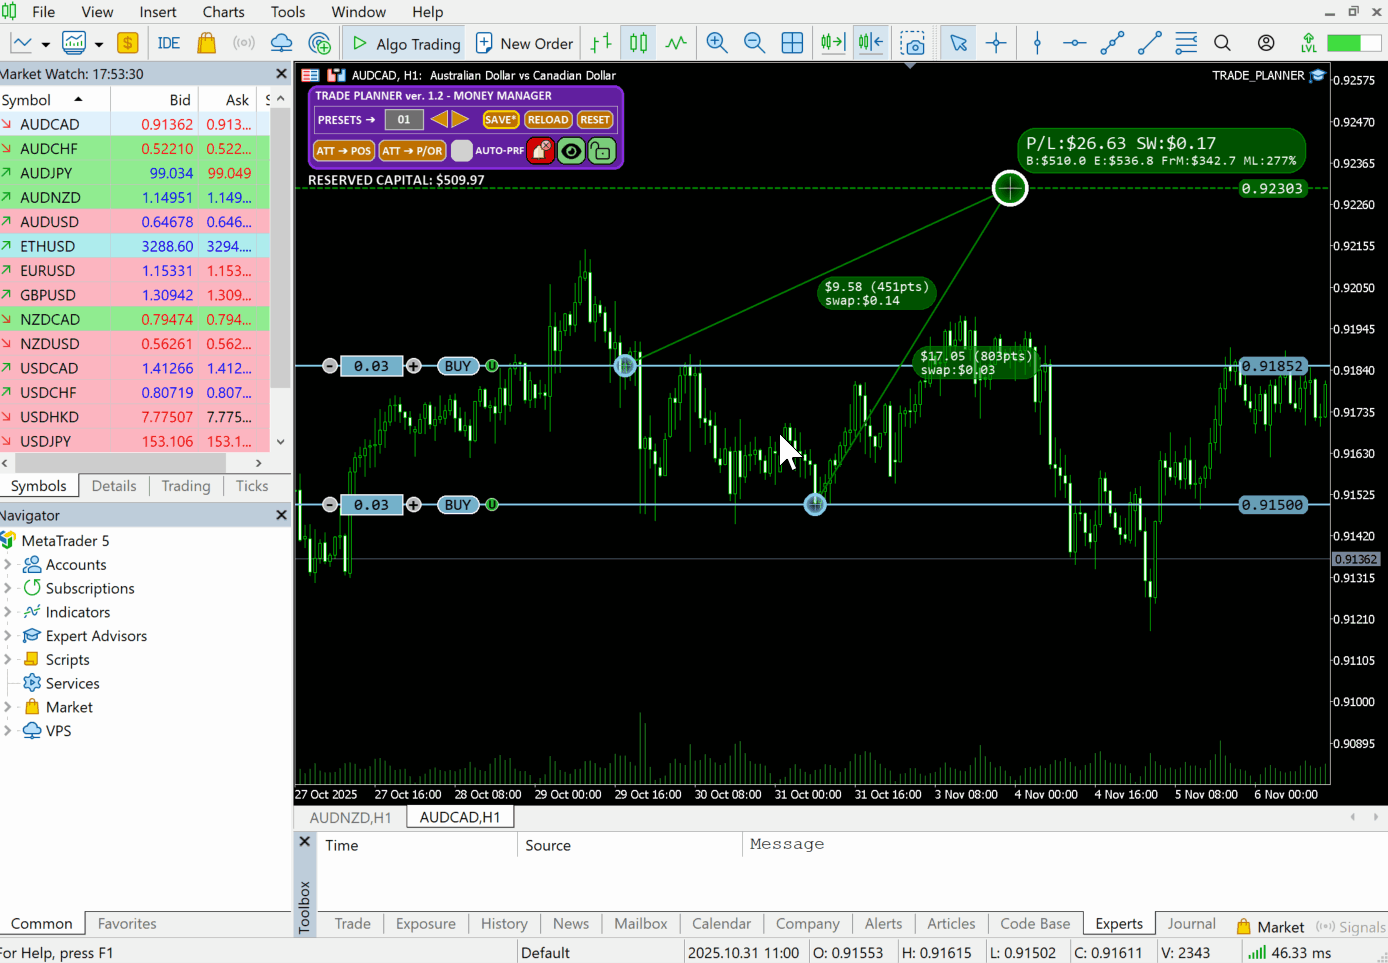Viewport: 1388px width, 963px height.
Task: Select the crosshair cursor tool
Action: click(x=995, y=43)
